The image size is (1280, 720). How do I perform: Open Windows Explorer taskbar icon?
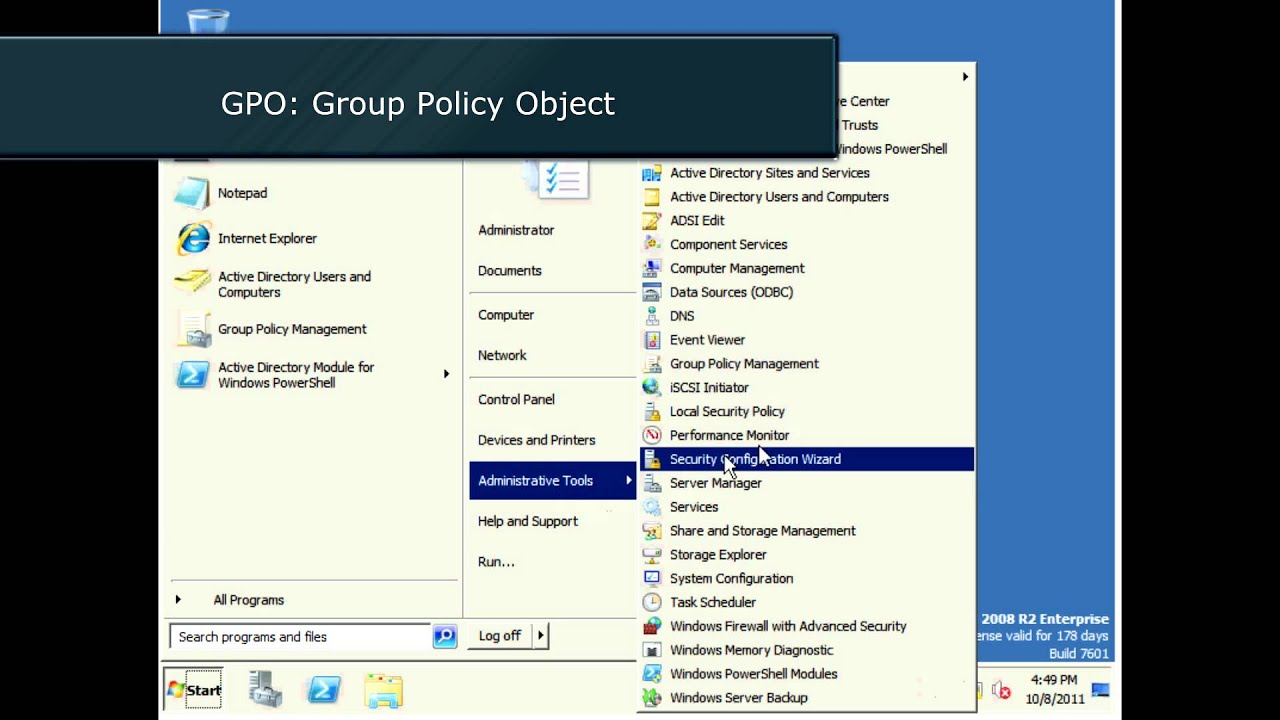(383, 690)
